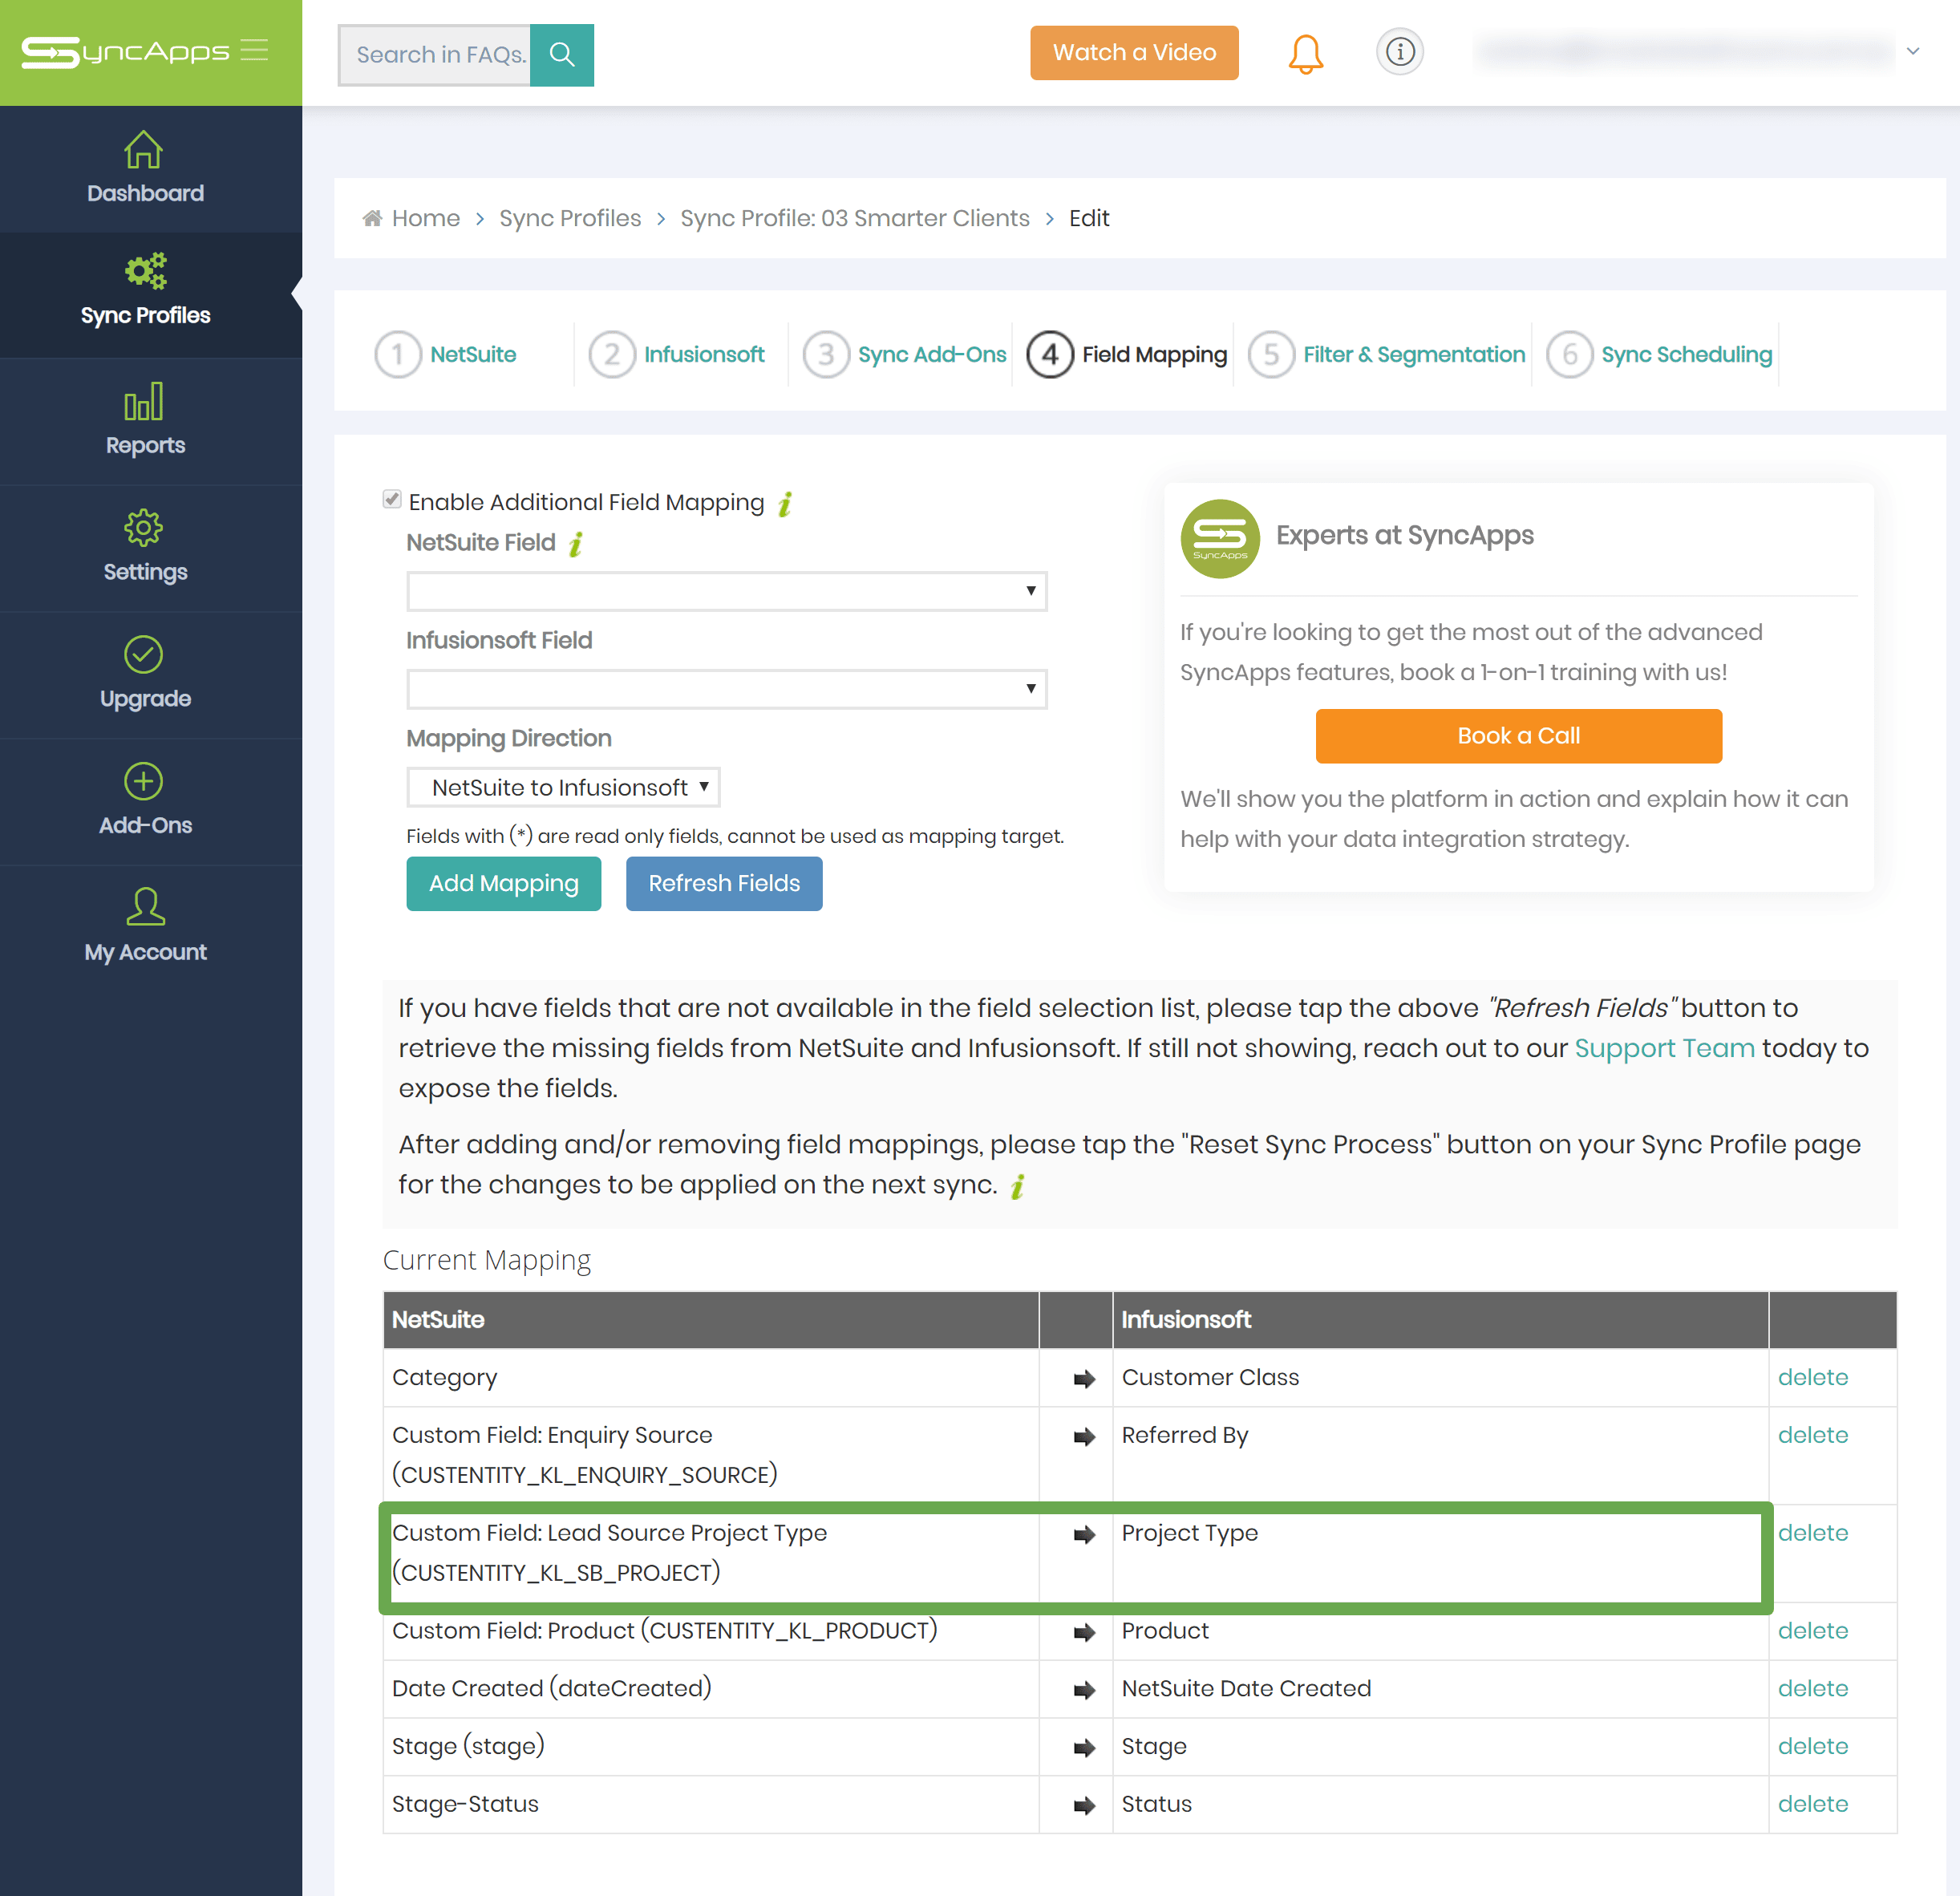The image size is (1960, 1896).
Task: Open My Account in the sidebar
Action: pyautogui.click(x=146, y=928)
